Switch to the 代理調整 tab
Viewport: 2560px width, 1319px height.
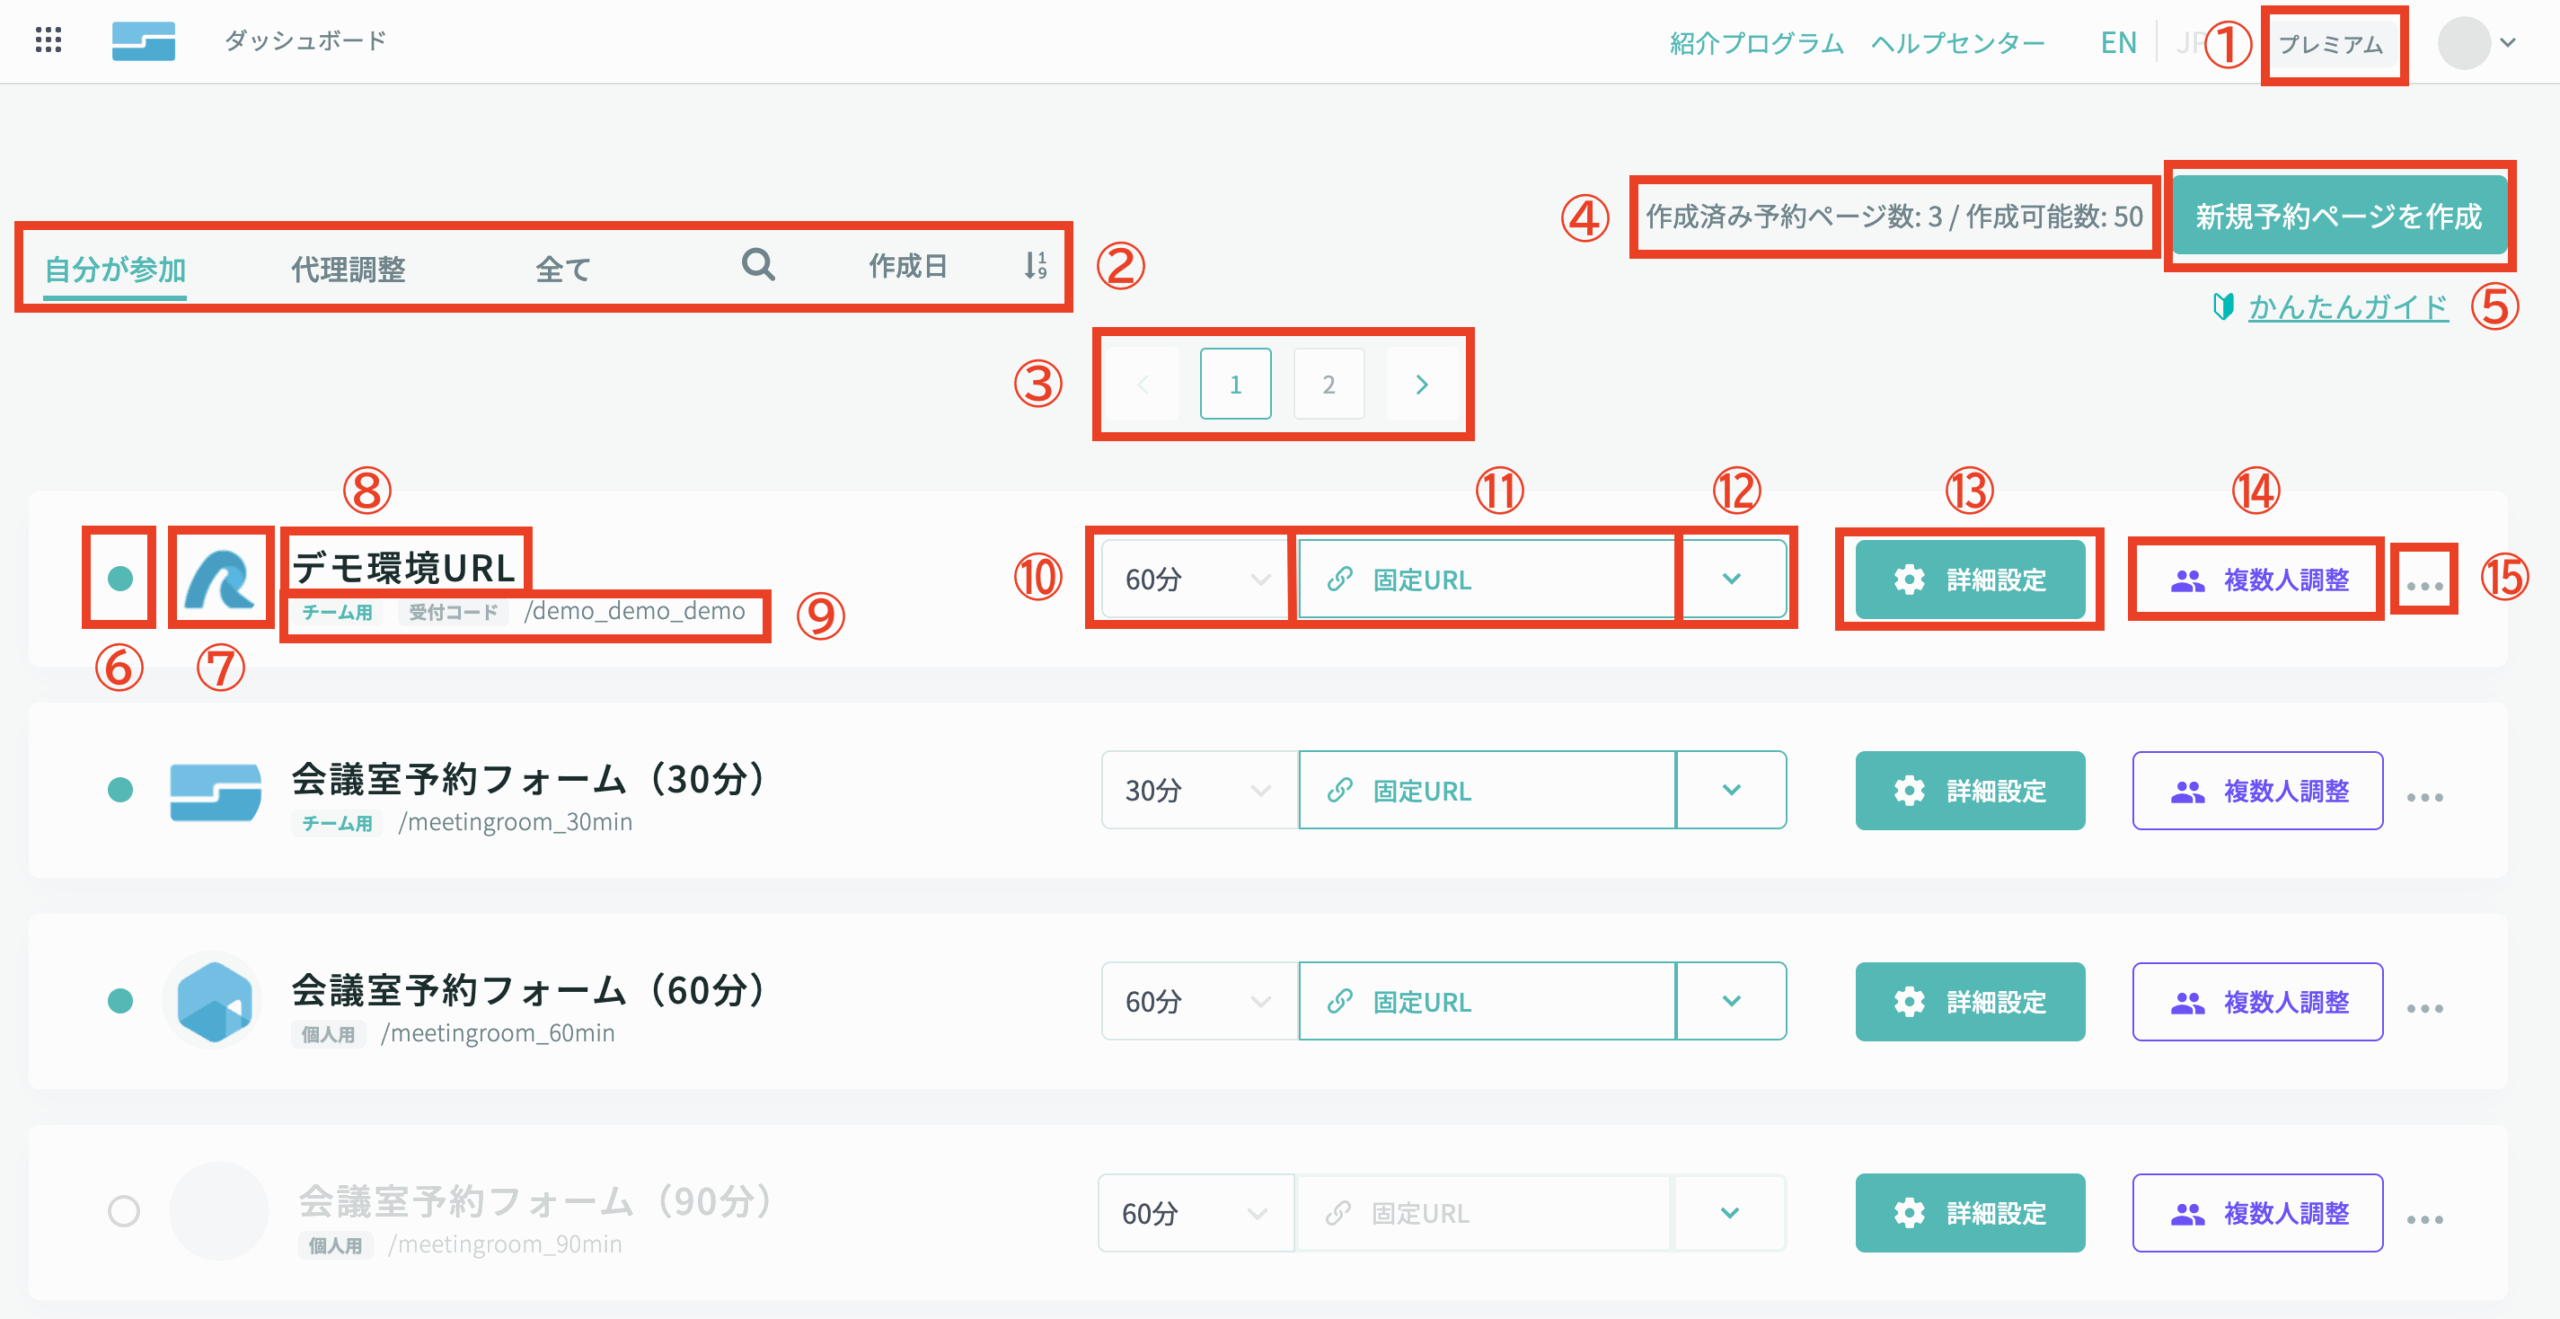pos(348,268)
